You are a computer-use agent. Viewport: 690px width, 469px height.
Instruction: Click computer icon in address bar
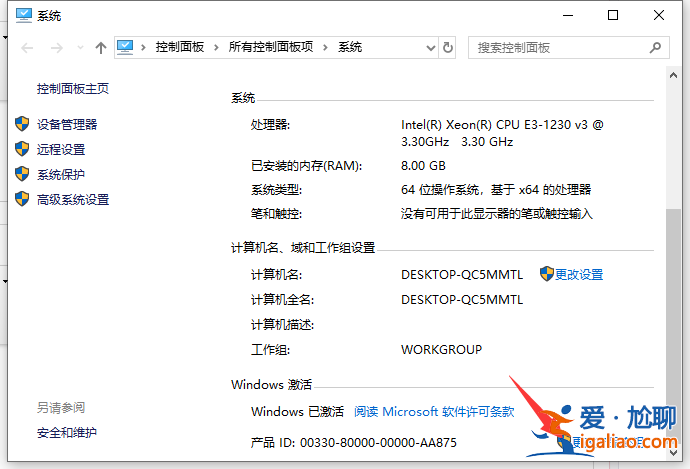point(125,47)
